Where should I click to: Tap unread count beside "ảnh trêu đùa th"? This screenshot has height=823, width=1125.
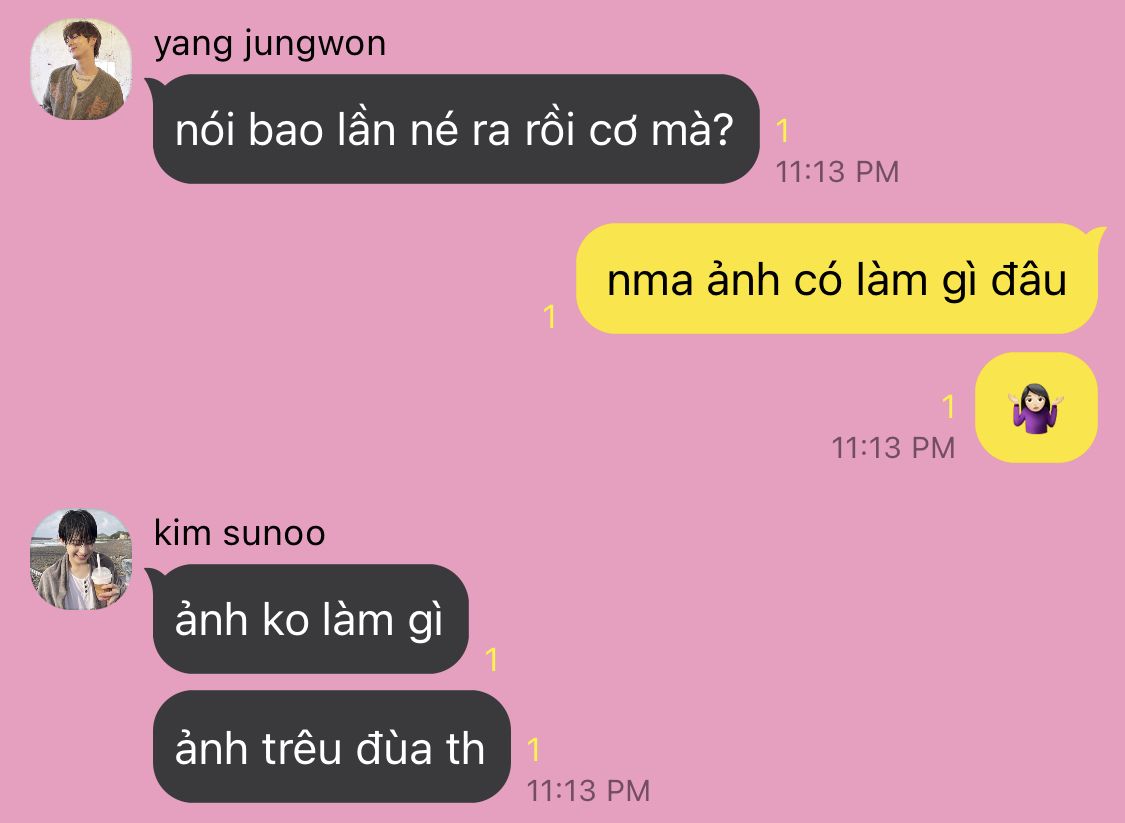(533, 750)
